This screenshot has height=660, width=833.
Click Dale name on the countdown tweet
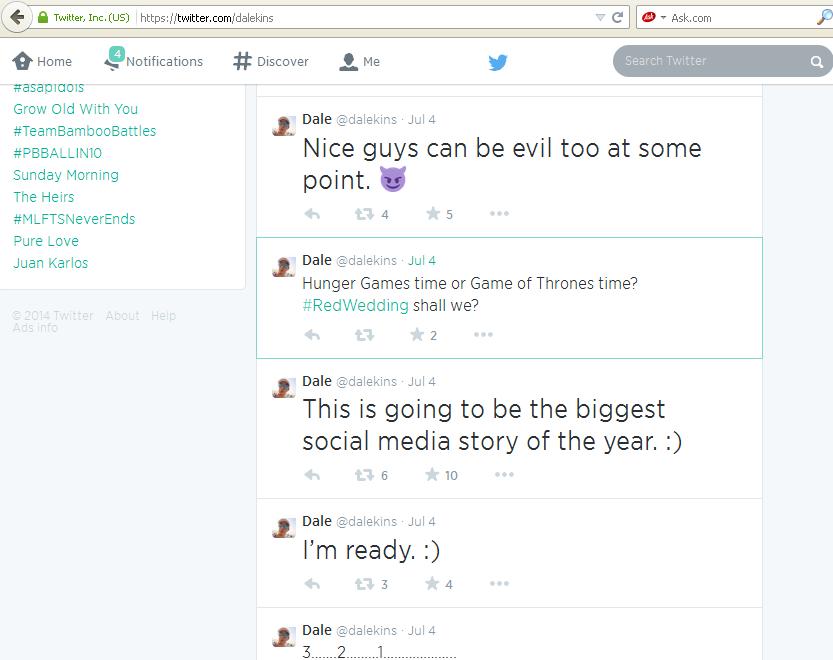coord(317,630)
